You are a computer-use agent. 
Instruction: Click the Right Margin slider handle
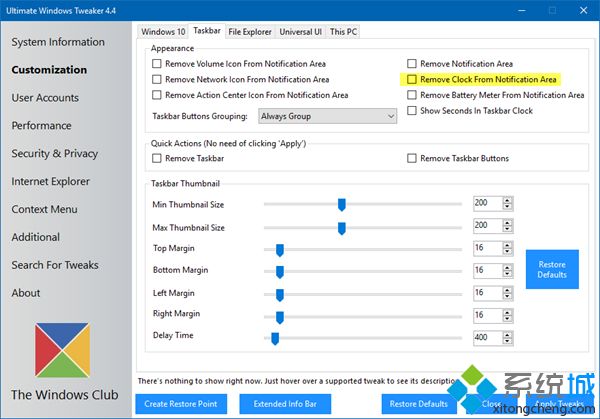click(280, 317)
